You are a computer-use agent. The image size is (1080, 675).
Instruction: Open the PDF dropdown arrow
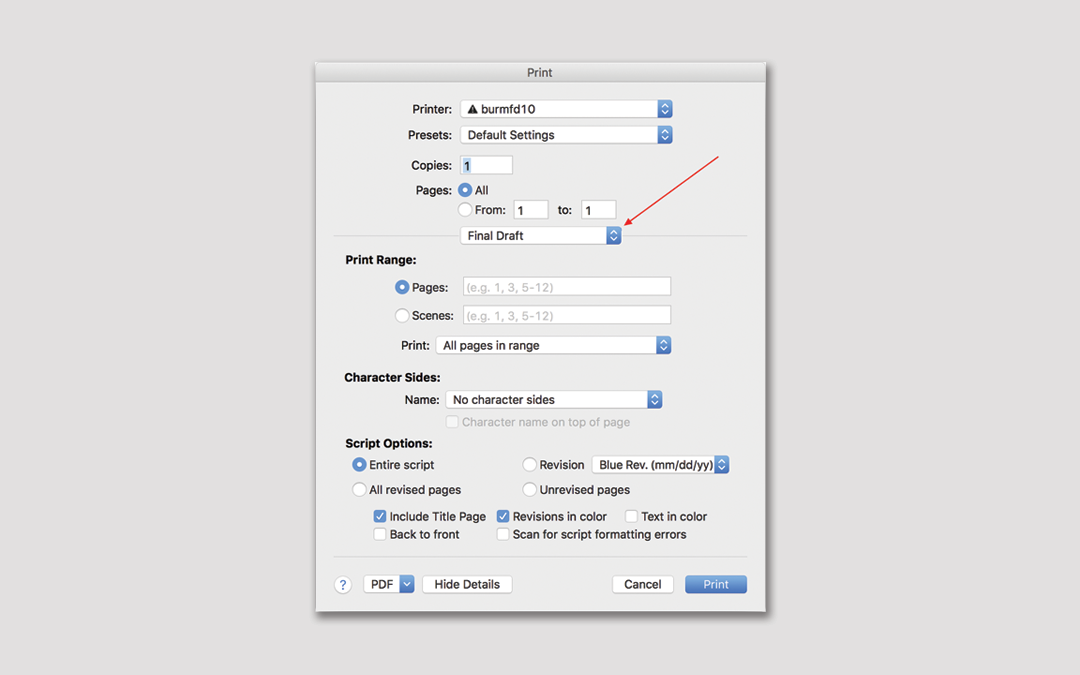pyautogui.click(x=406, y=584)
